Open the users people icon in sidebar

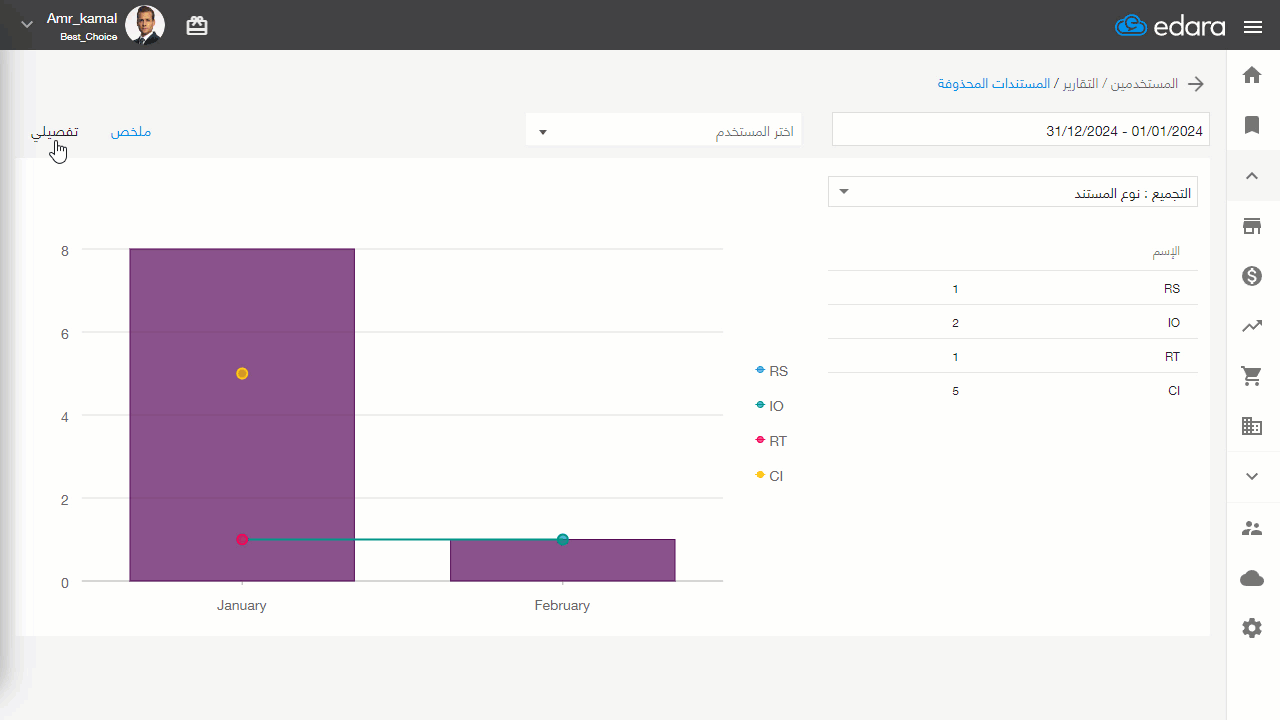coord(1252,528)
